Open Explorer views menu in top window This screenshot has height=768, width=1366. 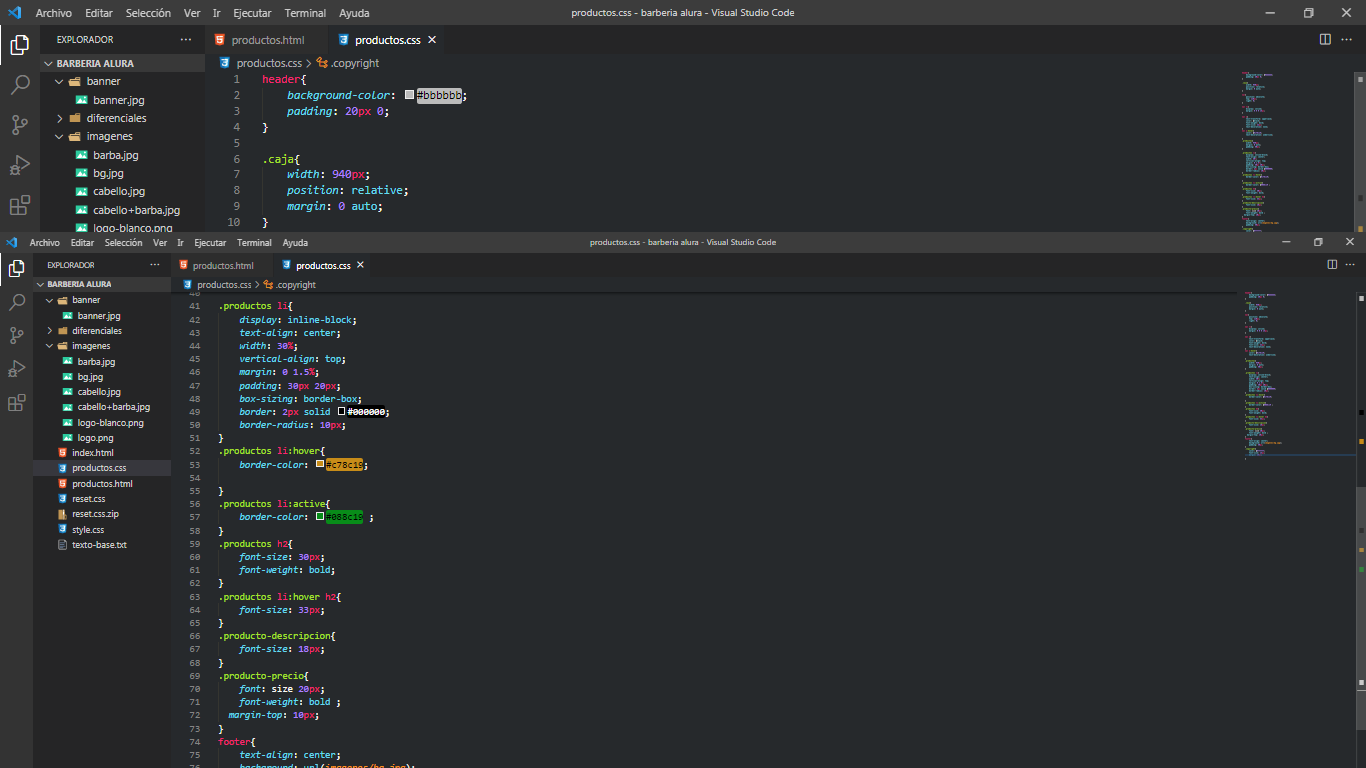186,40
